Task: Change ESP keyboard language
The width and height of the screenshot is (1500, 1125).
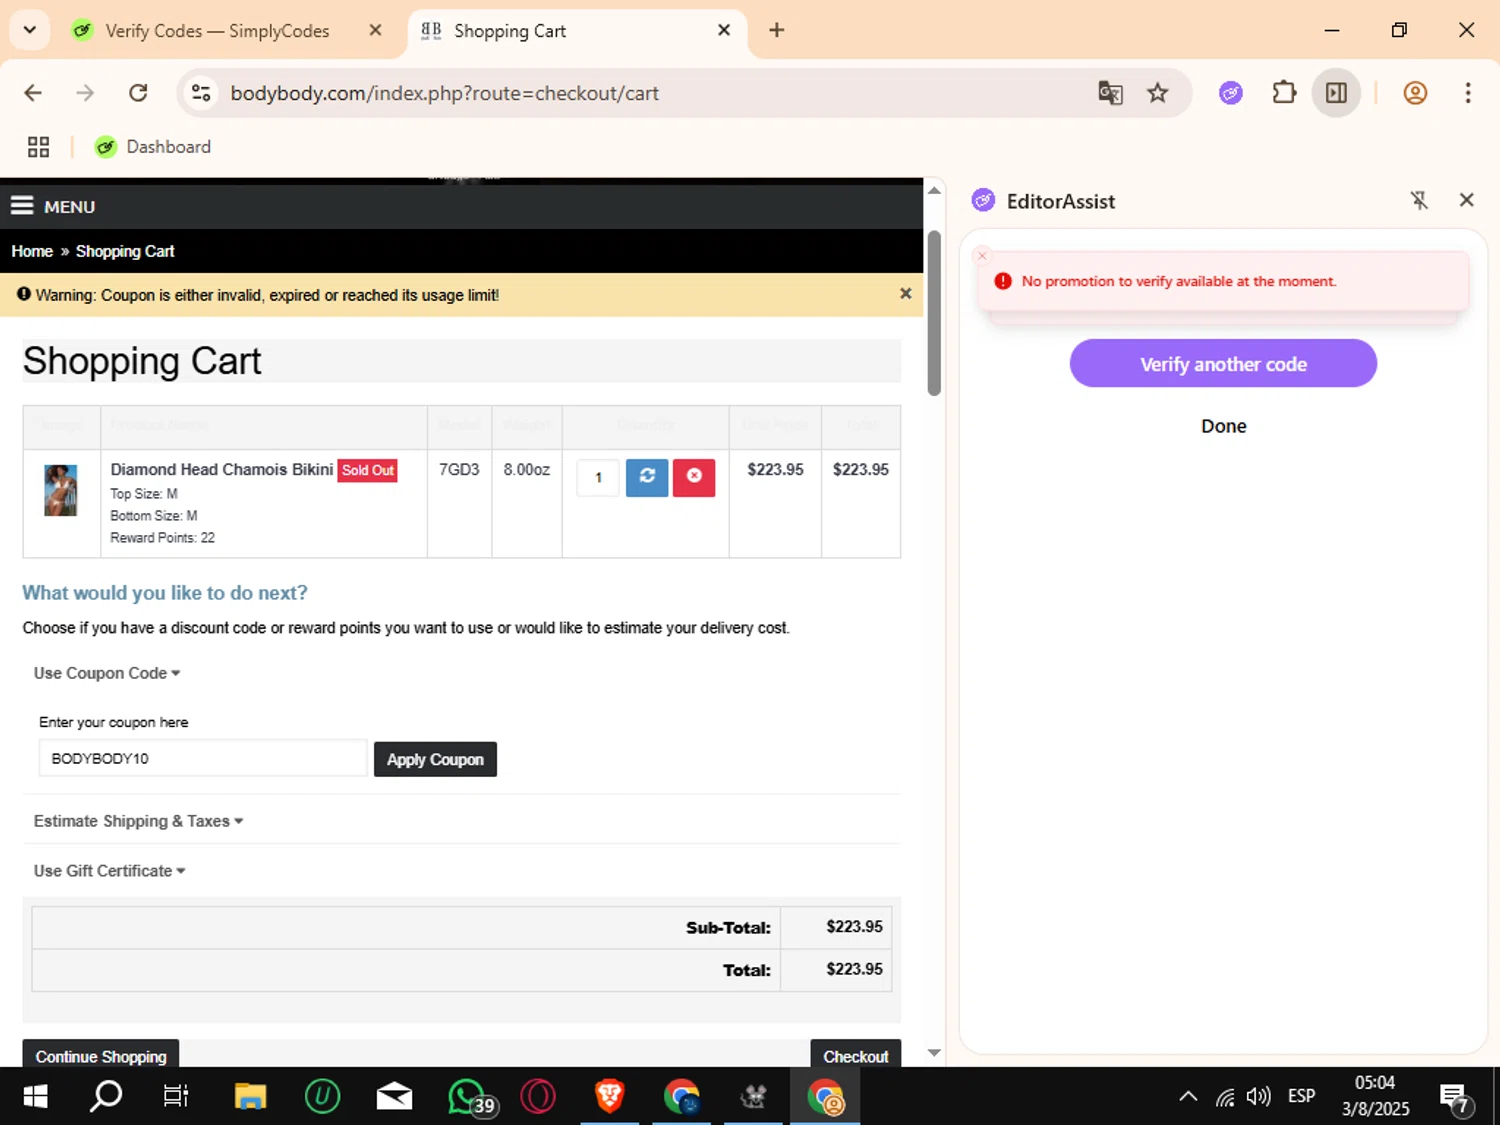Action: [x=1302, y=1096]
